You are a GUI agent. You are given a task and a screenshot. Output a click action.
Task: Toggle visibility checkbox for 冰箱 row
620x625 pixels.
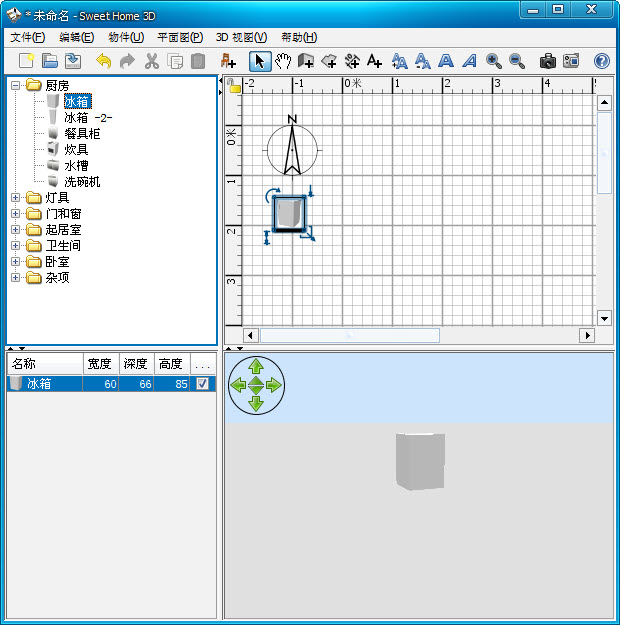(202, 383)
